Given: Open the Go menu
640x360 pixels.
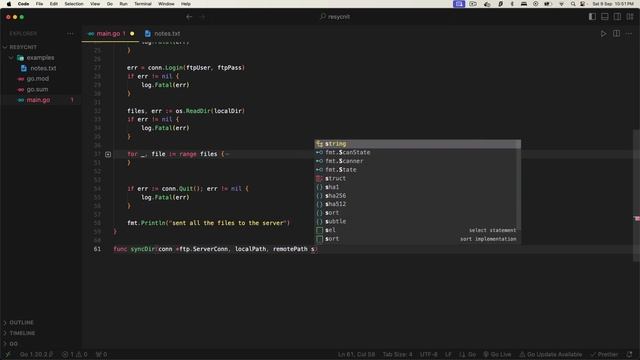Looking at the screenshot, I should click(110, 4).
